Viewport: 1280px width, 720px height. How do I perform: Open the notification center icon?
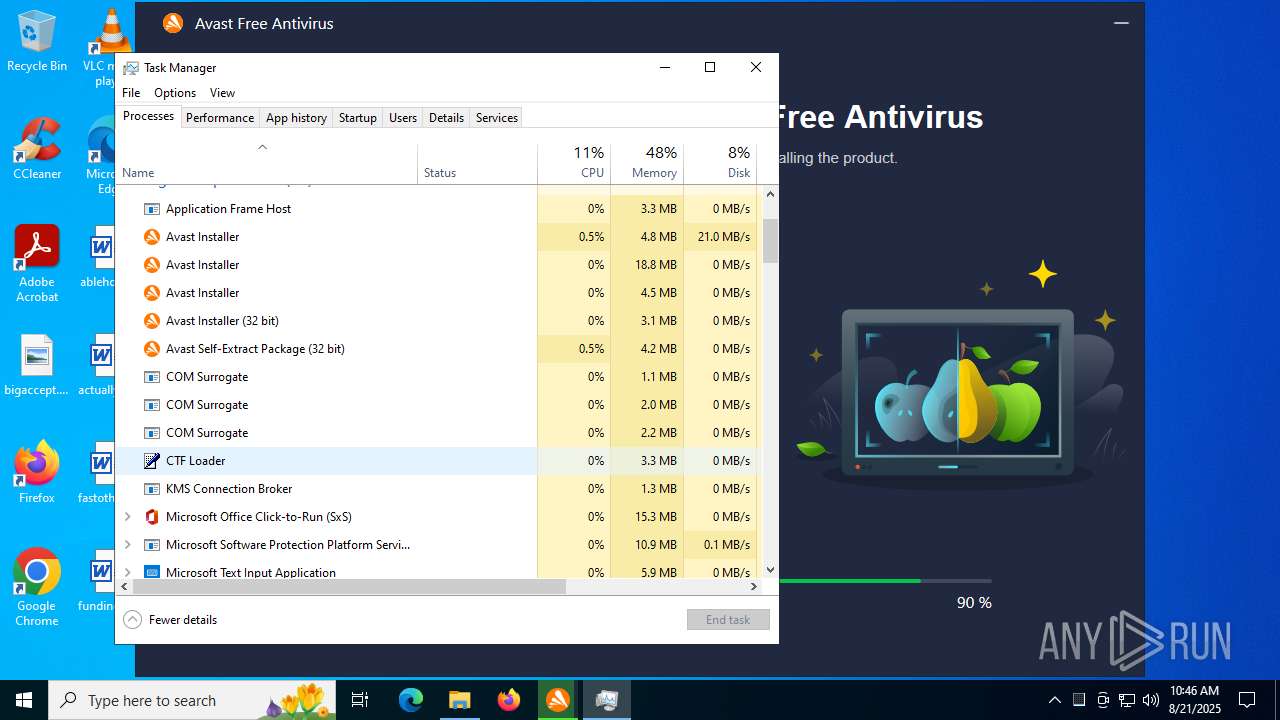point(1247,700)
